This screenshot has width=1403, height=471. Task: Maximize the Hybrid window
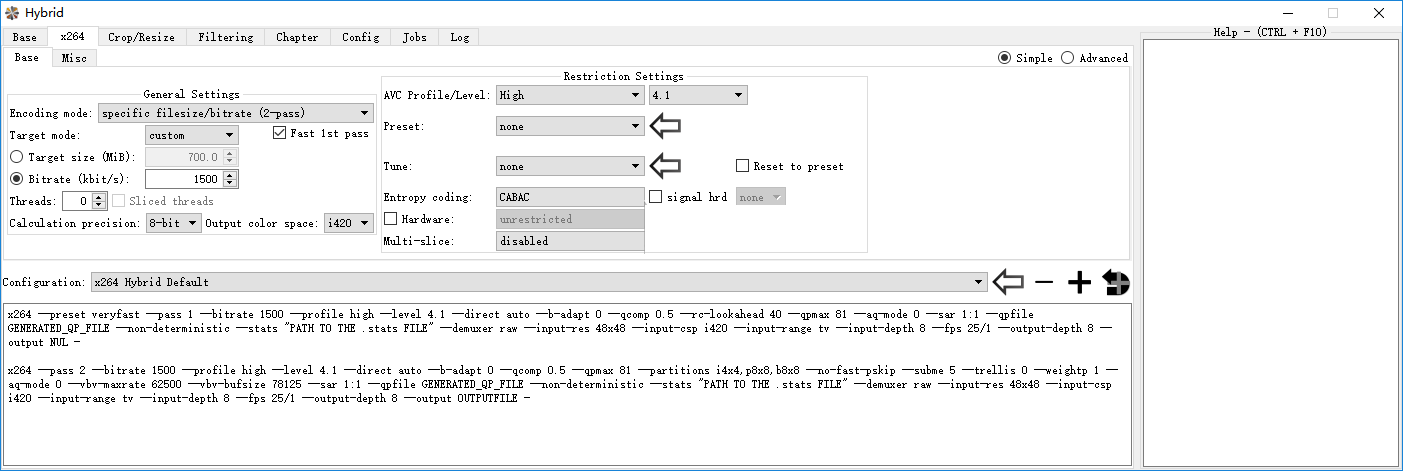[1333, 13]
